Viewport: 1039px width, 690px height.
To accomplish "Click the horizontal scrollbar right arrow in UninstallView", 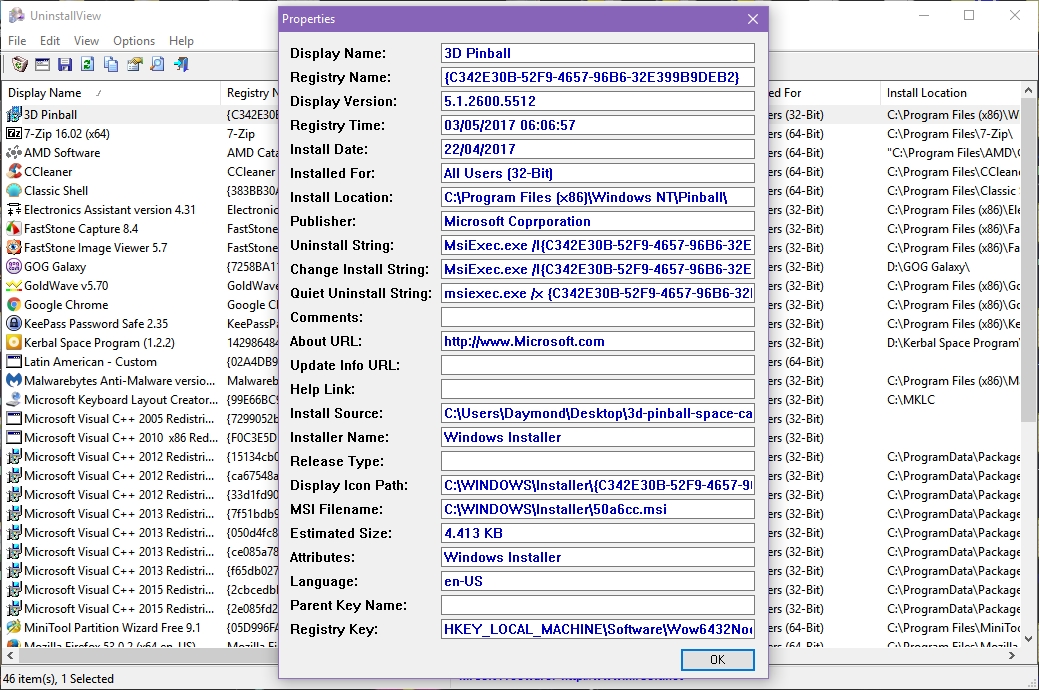I will 1012,656.
